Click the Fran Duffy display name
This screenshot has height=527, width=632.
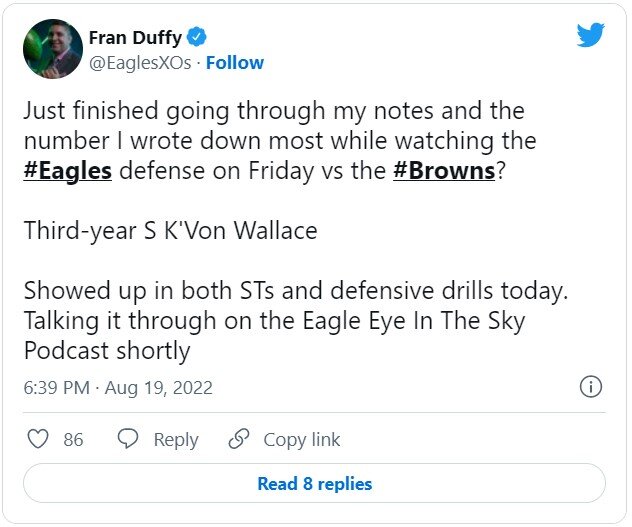click(135, 38)
